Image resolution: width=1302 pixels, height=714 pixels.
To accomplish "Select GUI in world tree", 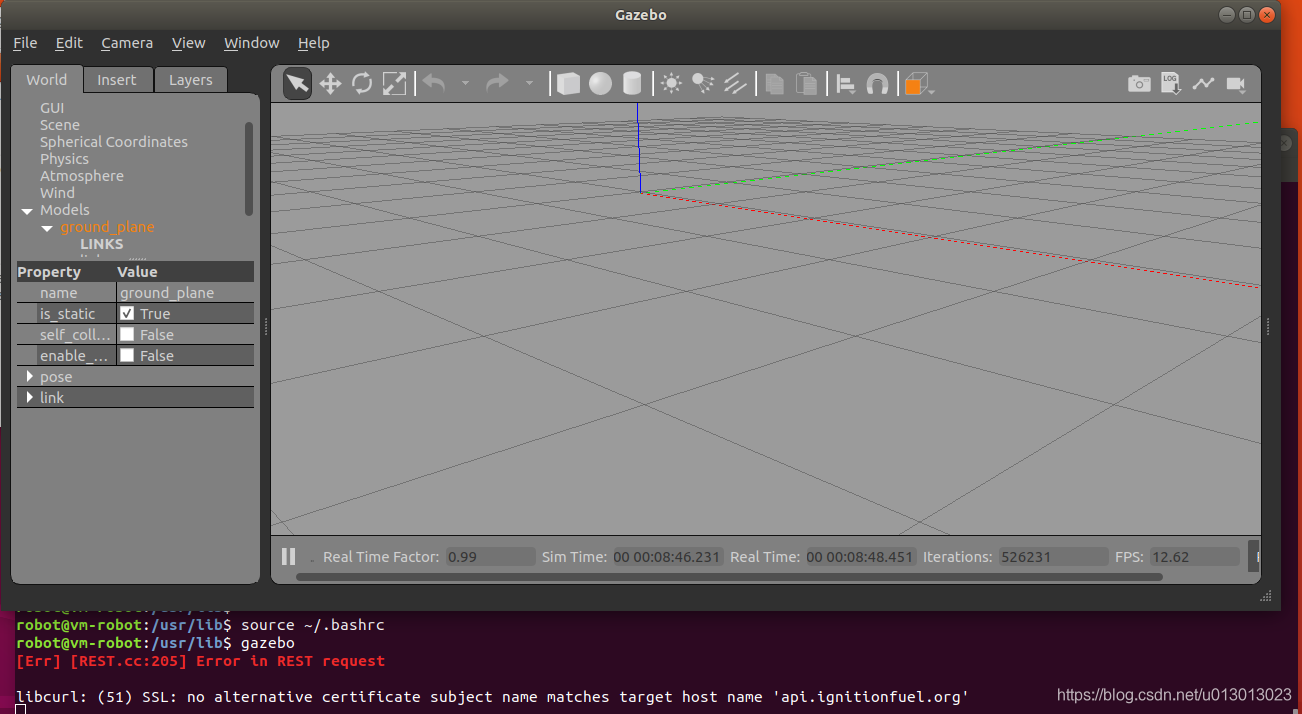I will pyautogui.click(x=52, y=108).
